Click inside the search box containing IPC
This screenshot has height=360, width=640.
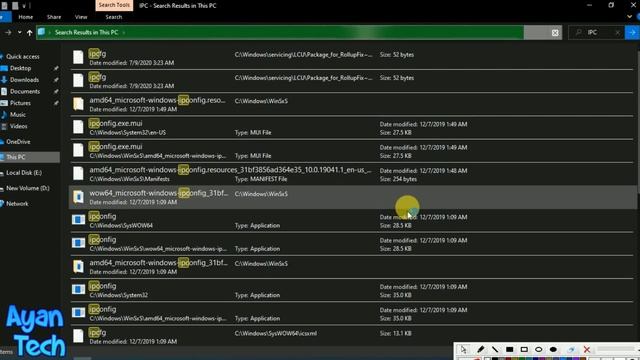pyautogui.click(x=596, y=32)
